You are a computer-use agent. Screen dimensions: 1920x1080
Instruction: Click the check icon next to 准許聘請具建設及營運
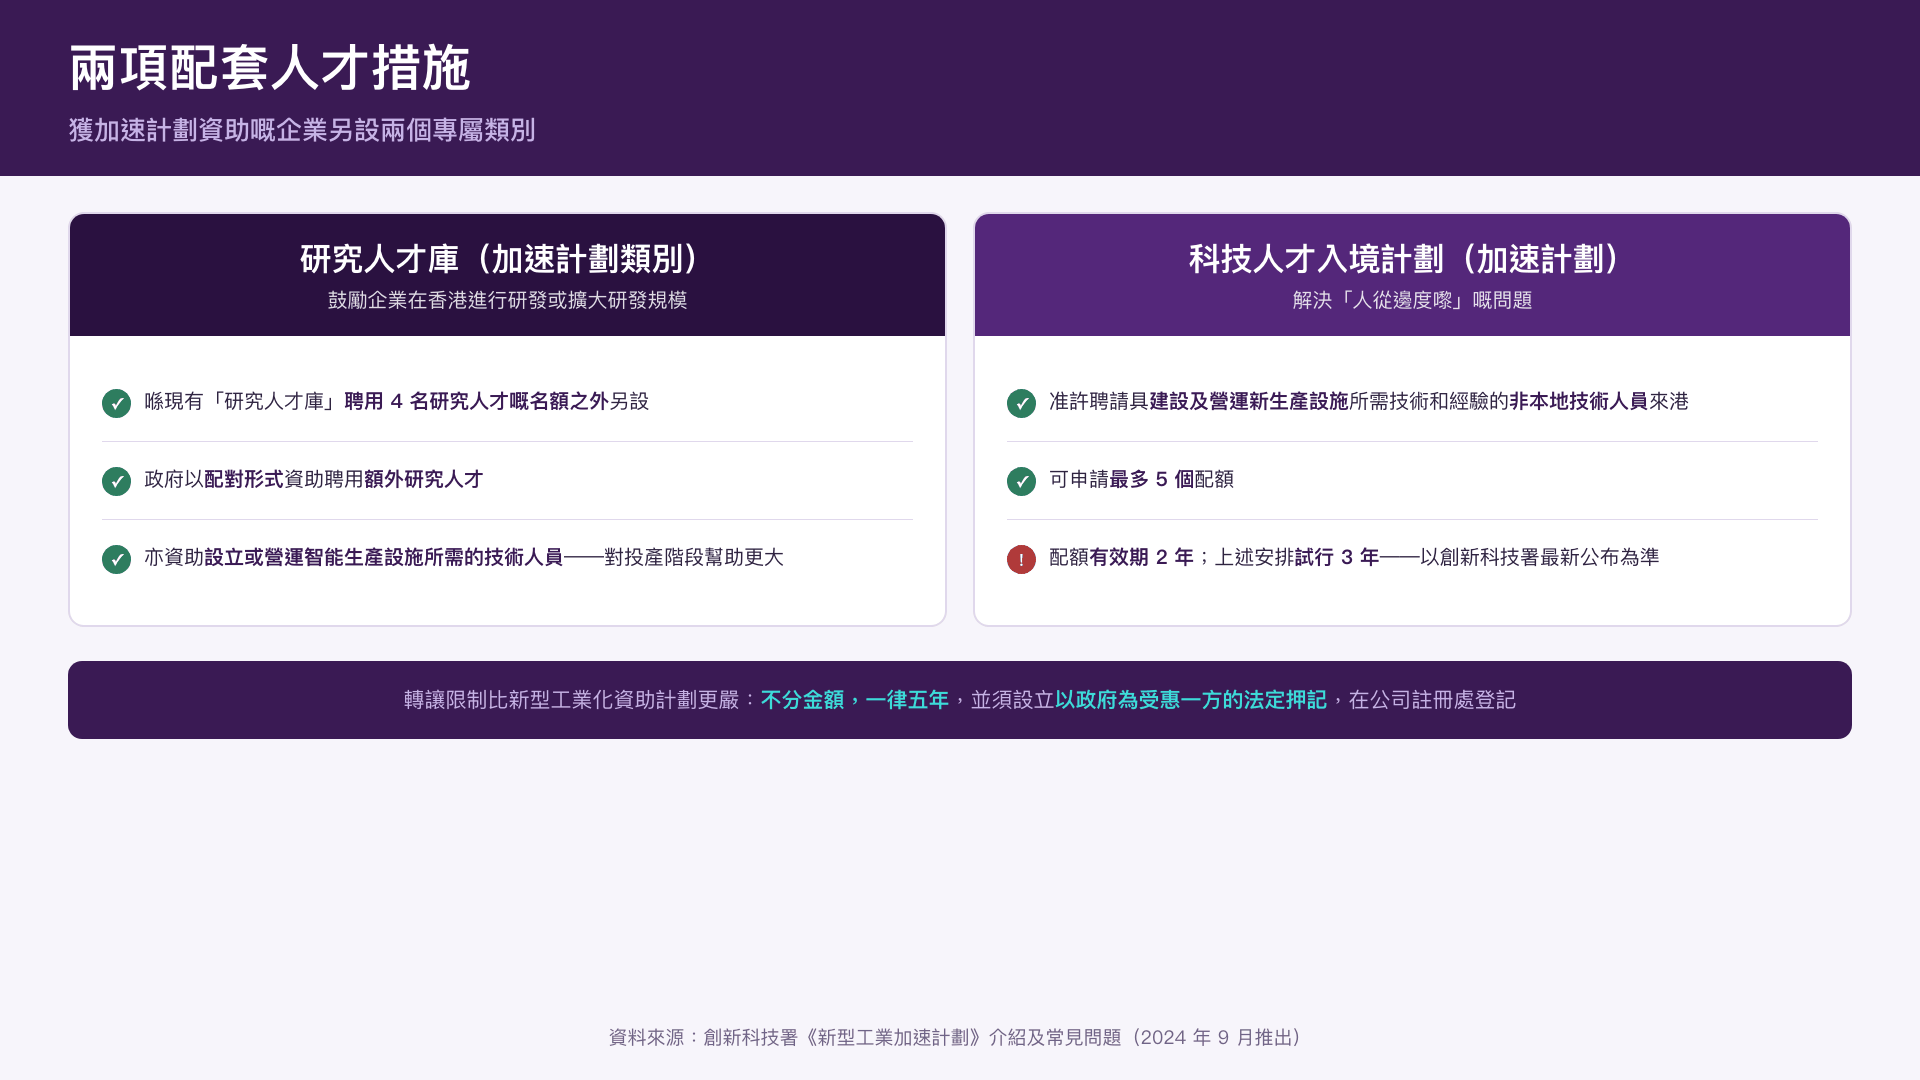pyautogui.click(x=1021, y=403)
